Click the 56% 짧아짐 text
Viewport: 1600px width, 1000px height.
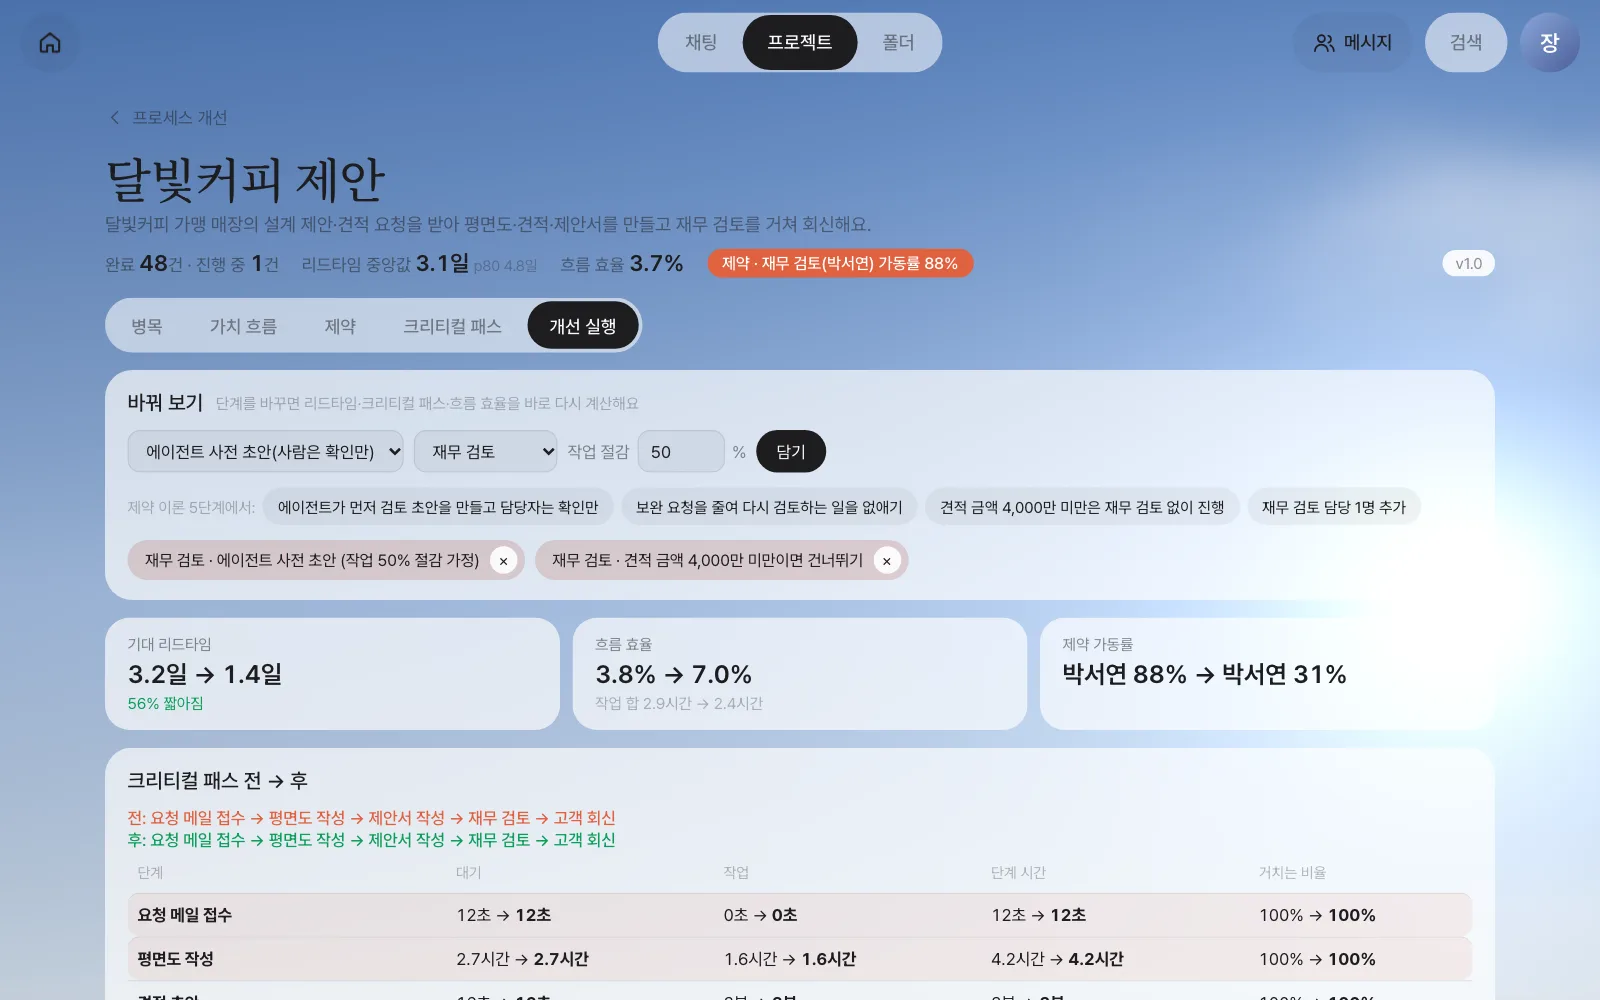[x=166, y=704]
